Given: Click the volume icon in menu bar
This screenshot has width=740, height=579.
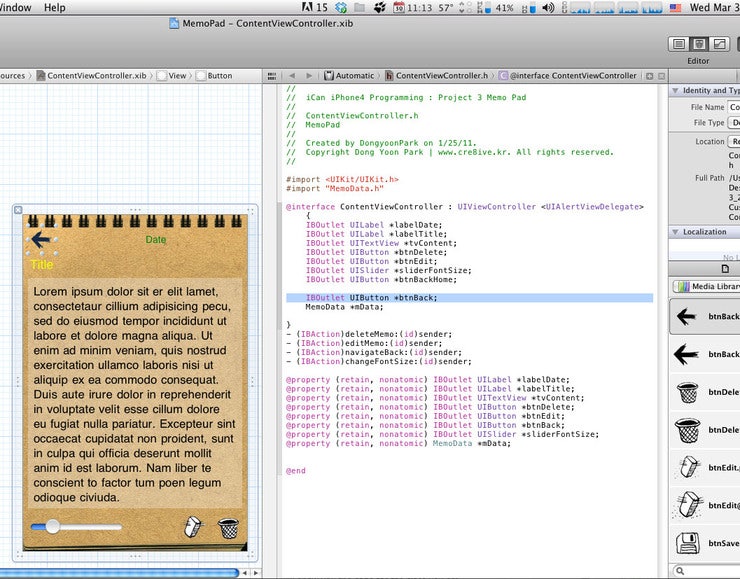Looking at the screenshot, I should click(547, 8).
